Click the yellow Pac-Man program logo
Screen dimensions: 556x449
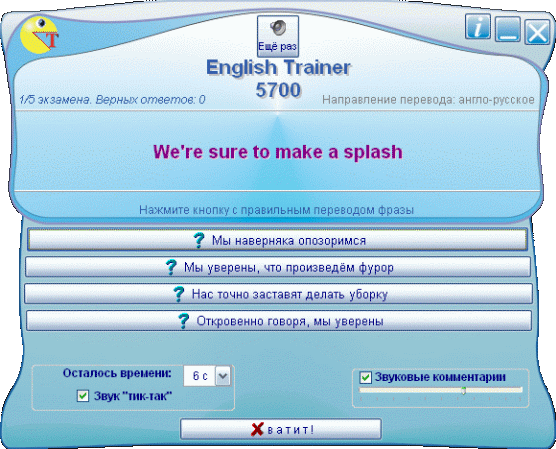coord(39,35)
